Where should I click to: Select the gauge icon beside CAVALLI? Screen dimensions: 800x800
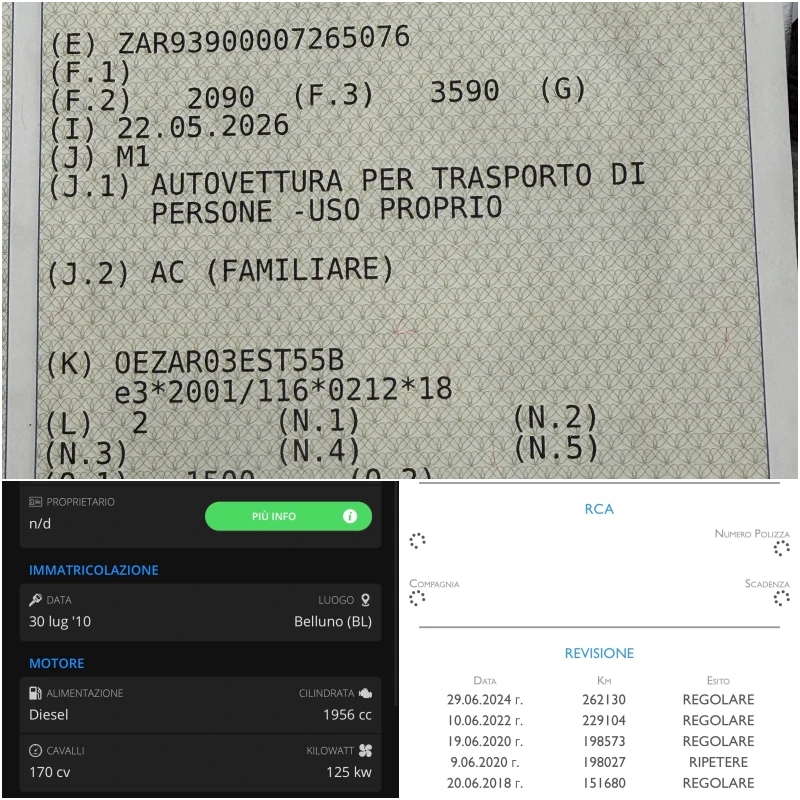click(x=35, y=751)
